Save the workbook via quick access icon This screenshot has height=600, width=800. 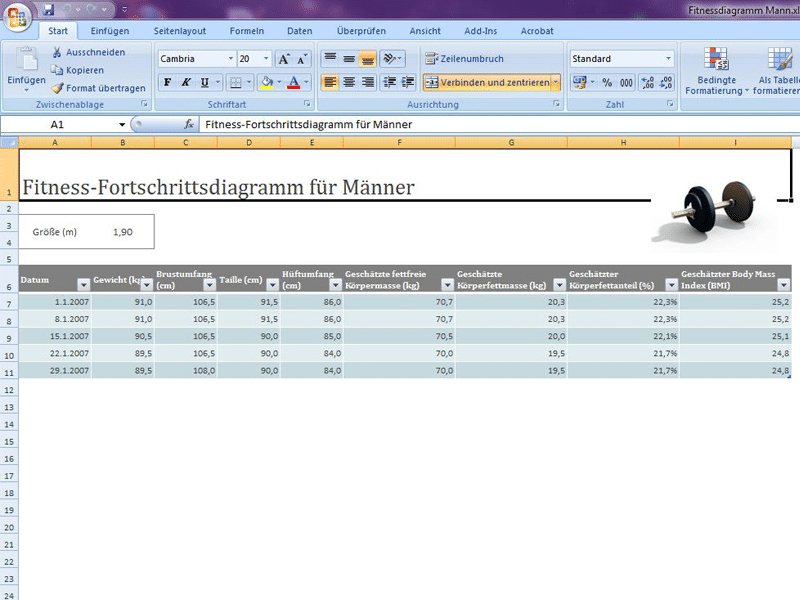tap(48, 9)
